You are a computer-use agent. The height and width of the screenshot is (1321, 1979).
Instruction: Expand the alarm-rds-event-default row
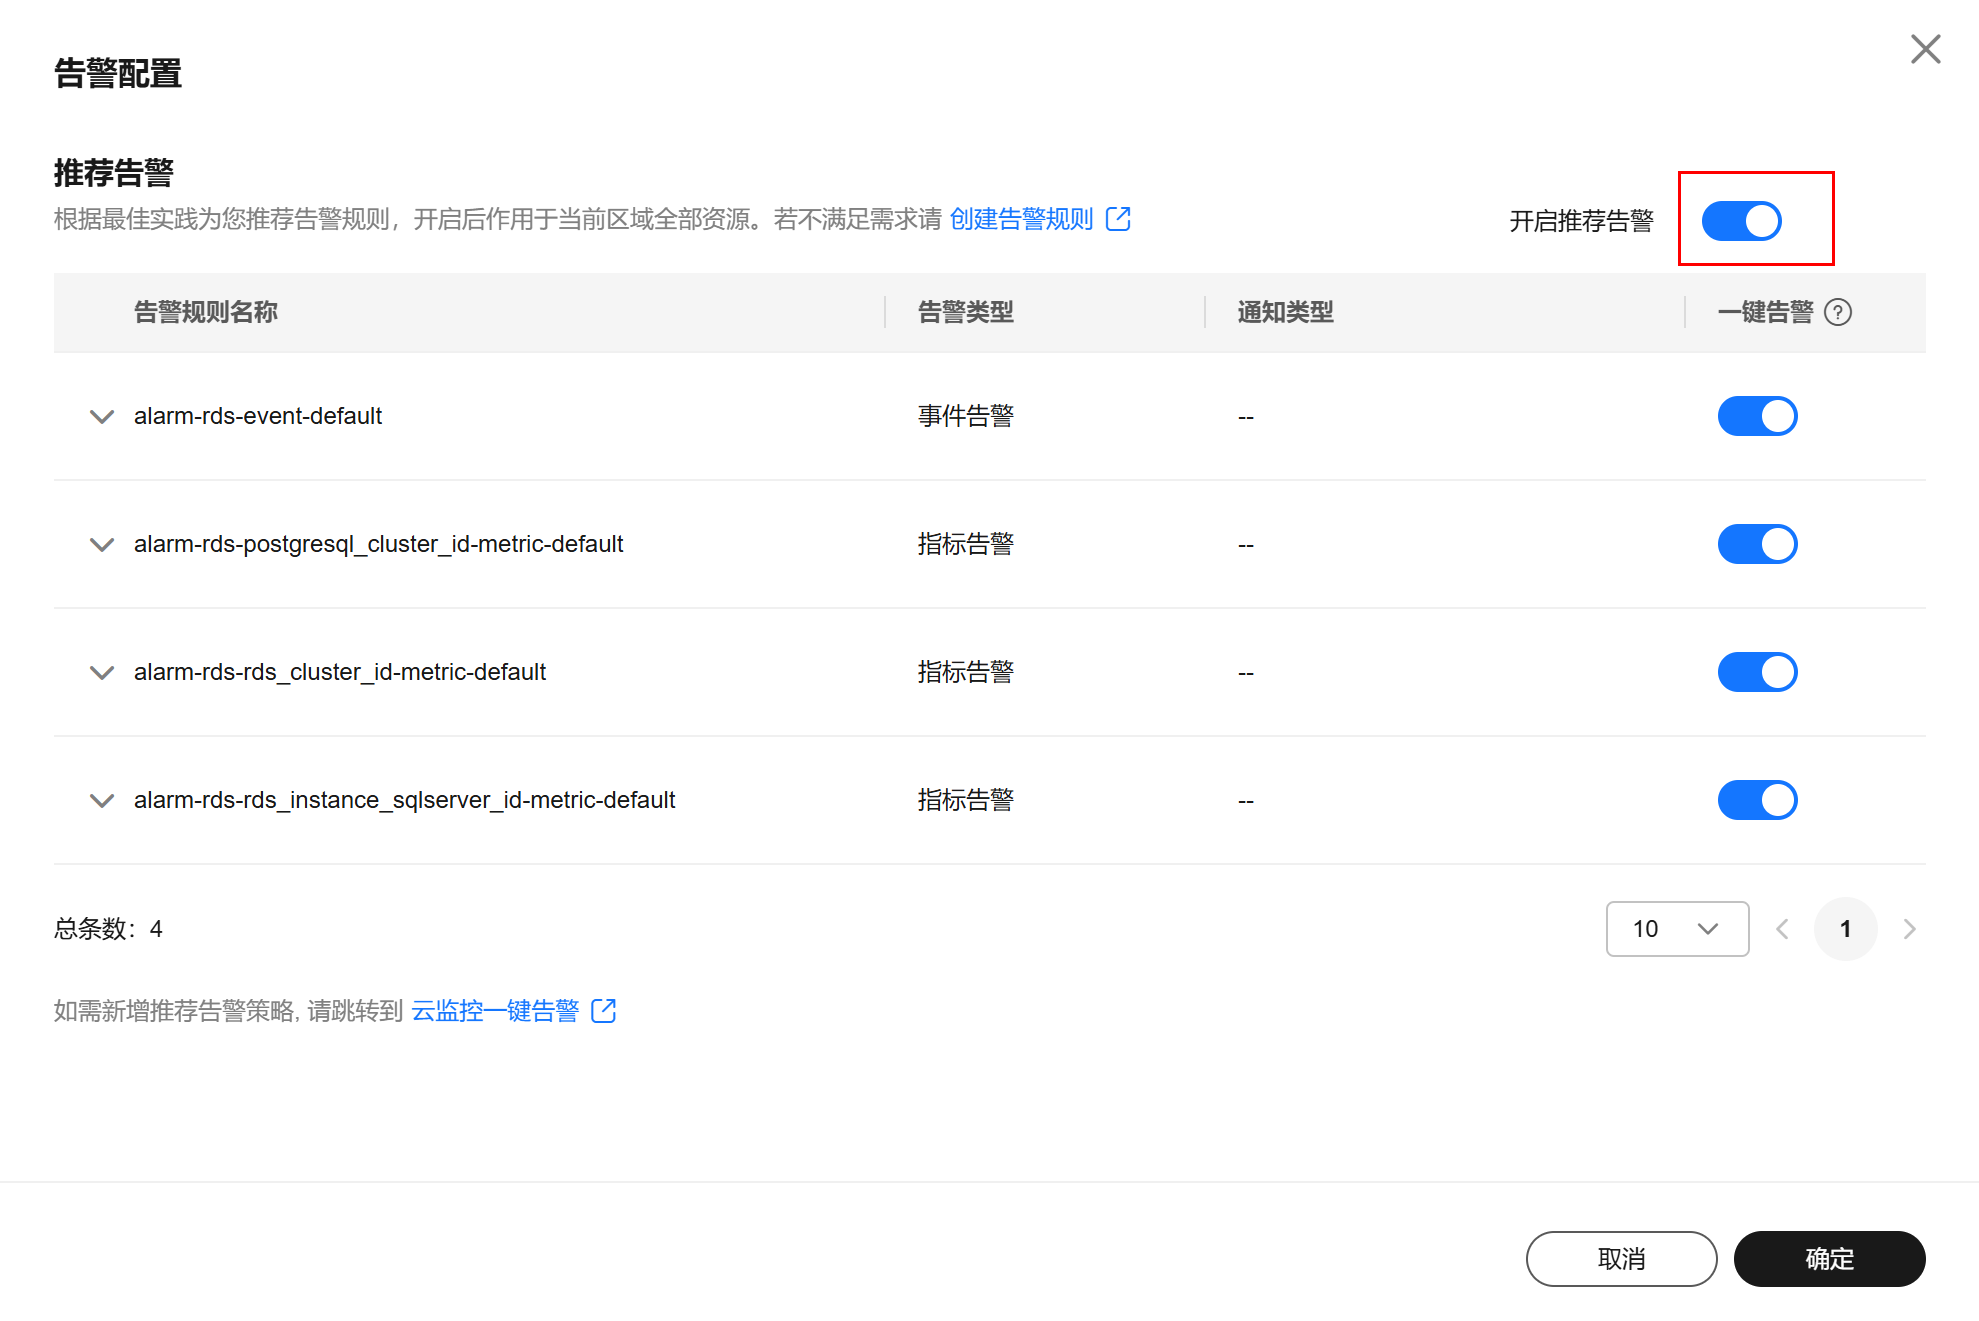point(101,416)
